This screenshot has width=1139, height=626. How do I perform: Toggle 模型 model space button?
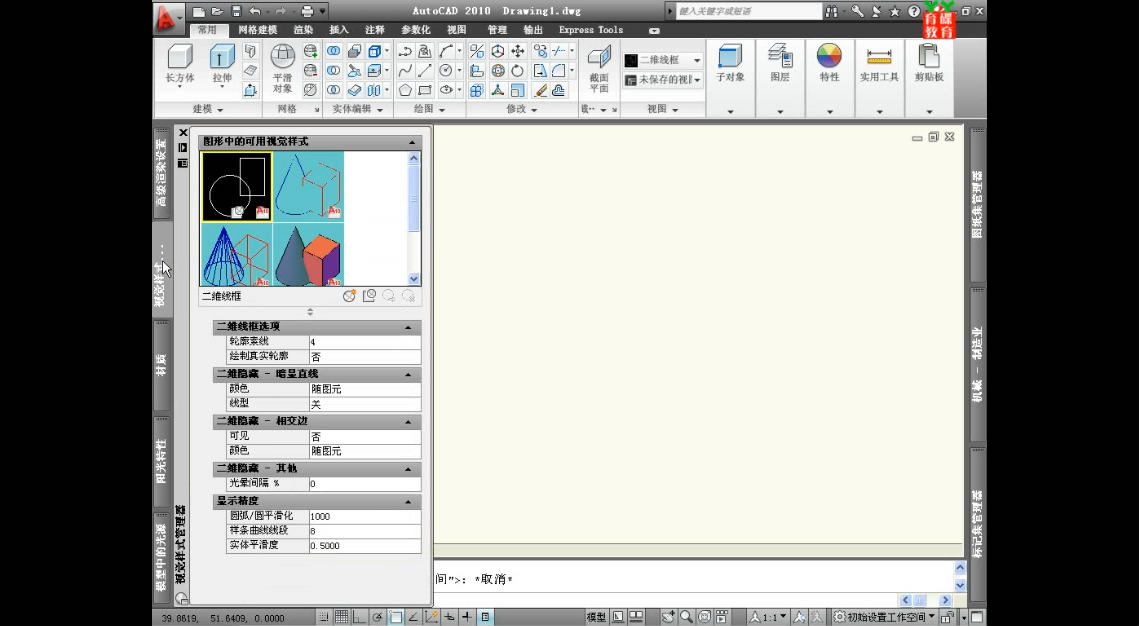(596, 617)
